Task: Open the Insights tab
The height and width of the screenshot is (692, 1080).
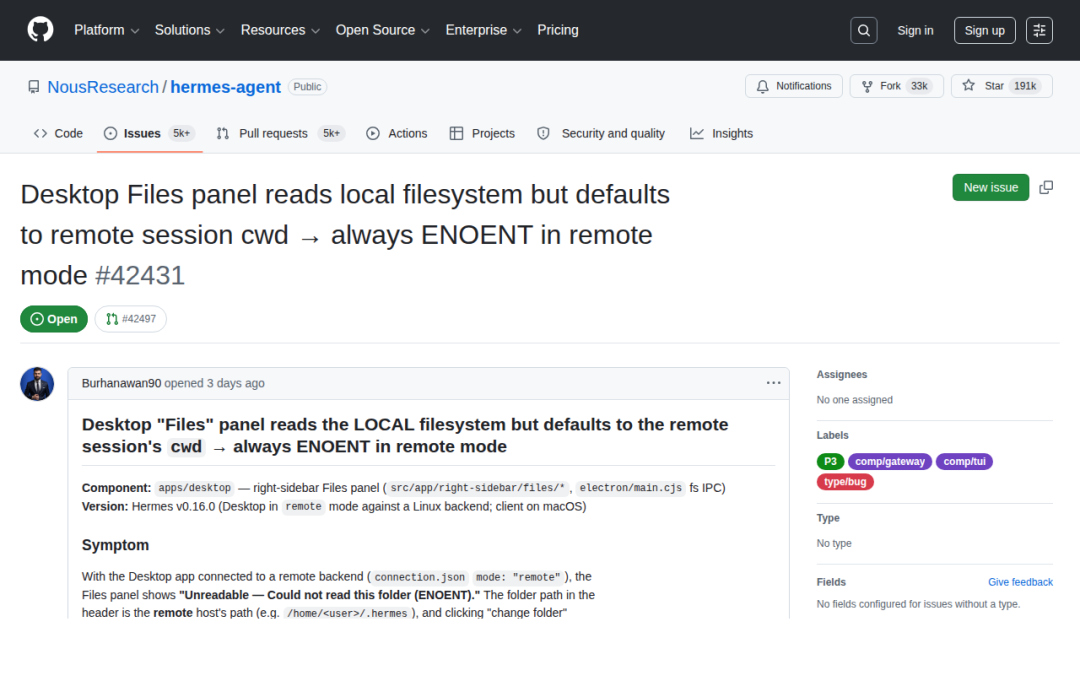Action: (x=721, y=134)
